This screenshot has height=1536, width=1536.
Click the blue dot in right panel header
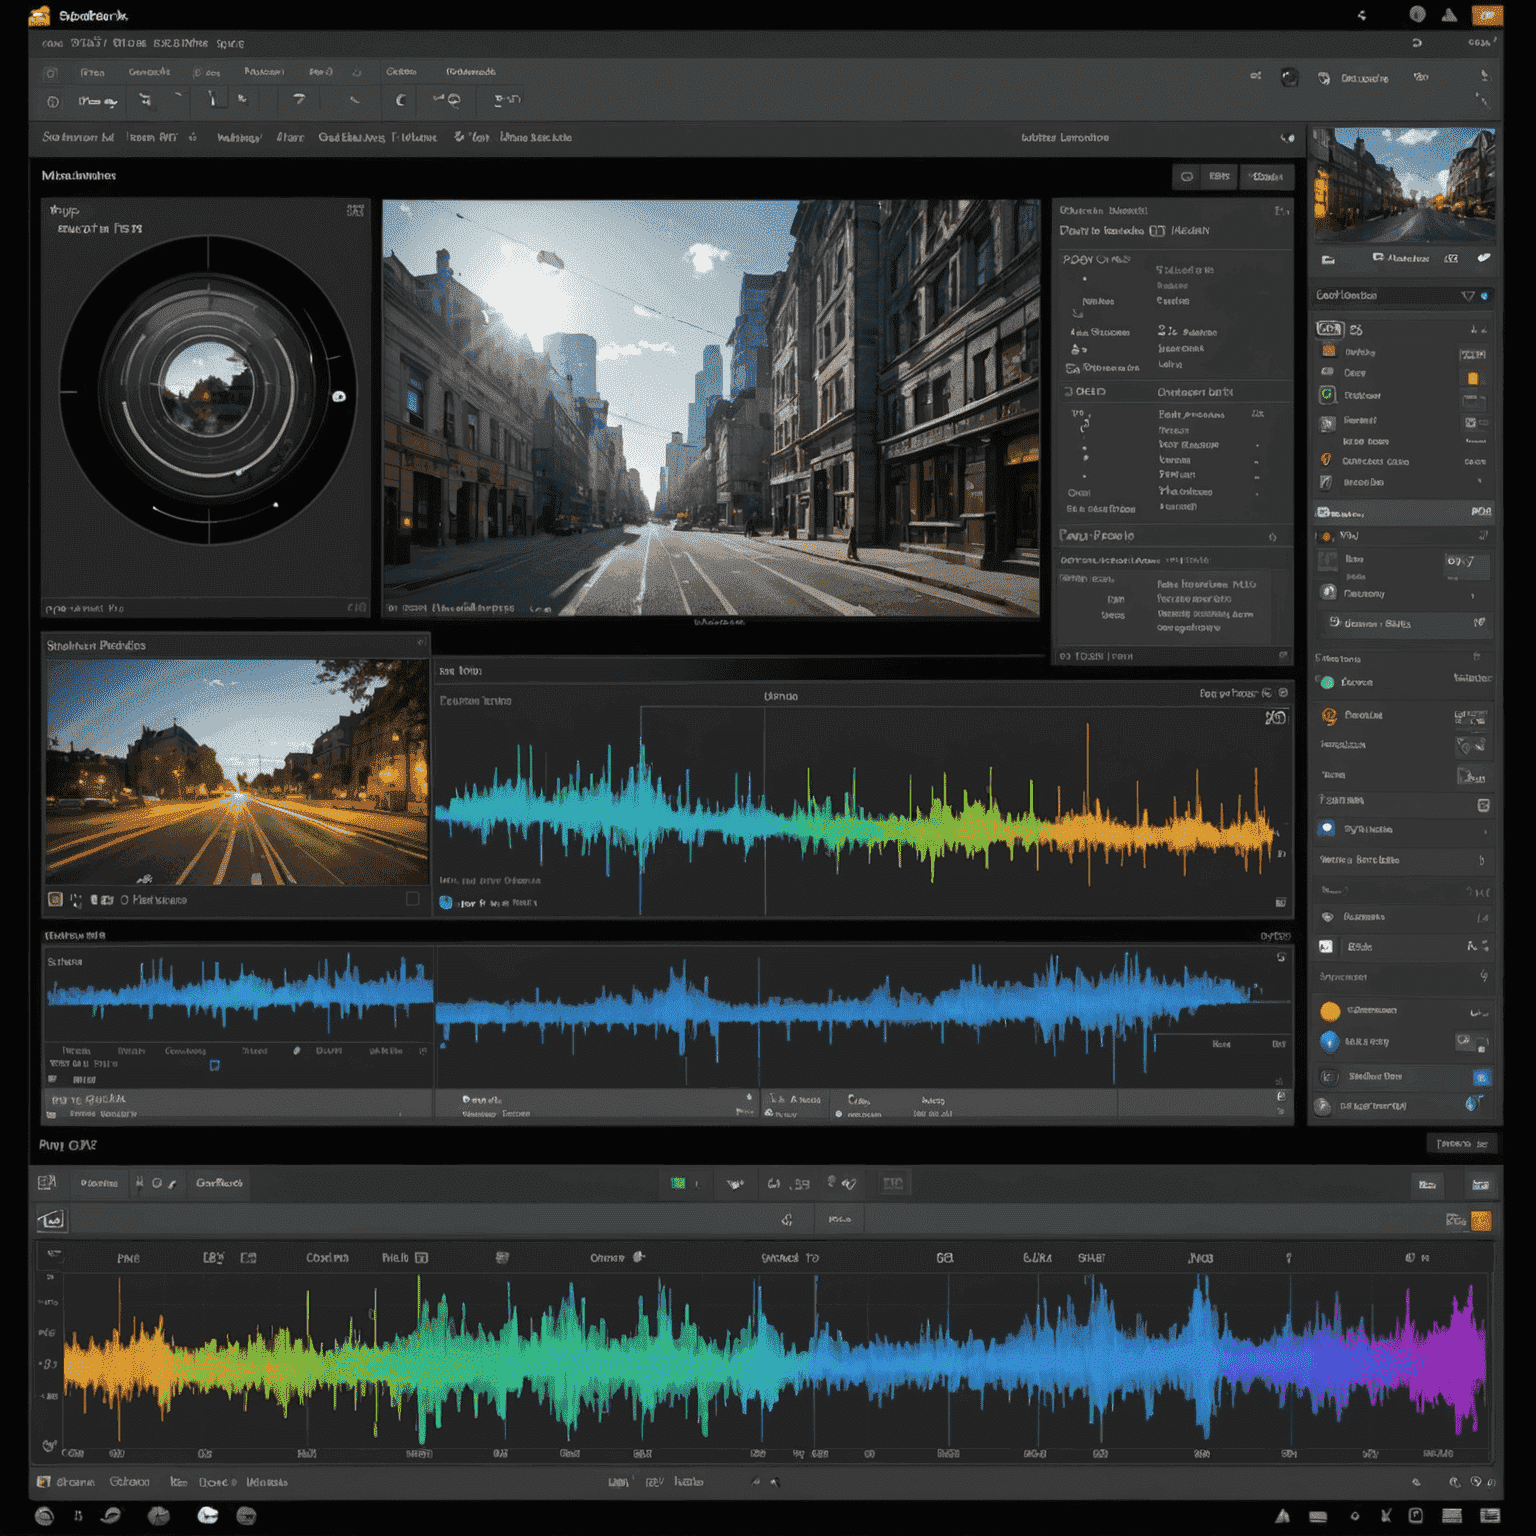point(1484,296)
